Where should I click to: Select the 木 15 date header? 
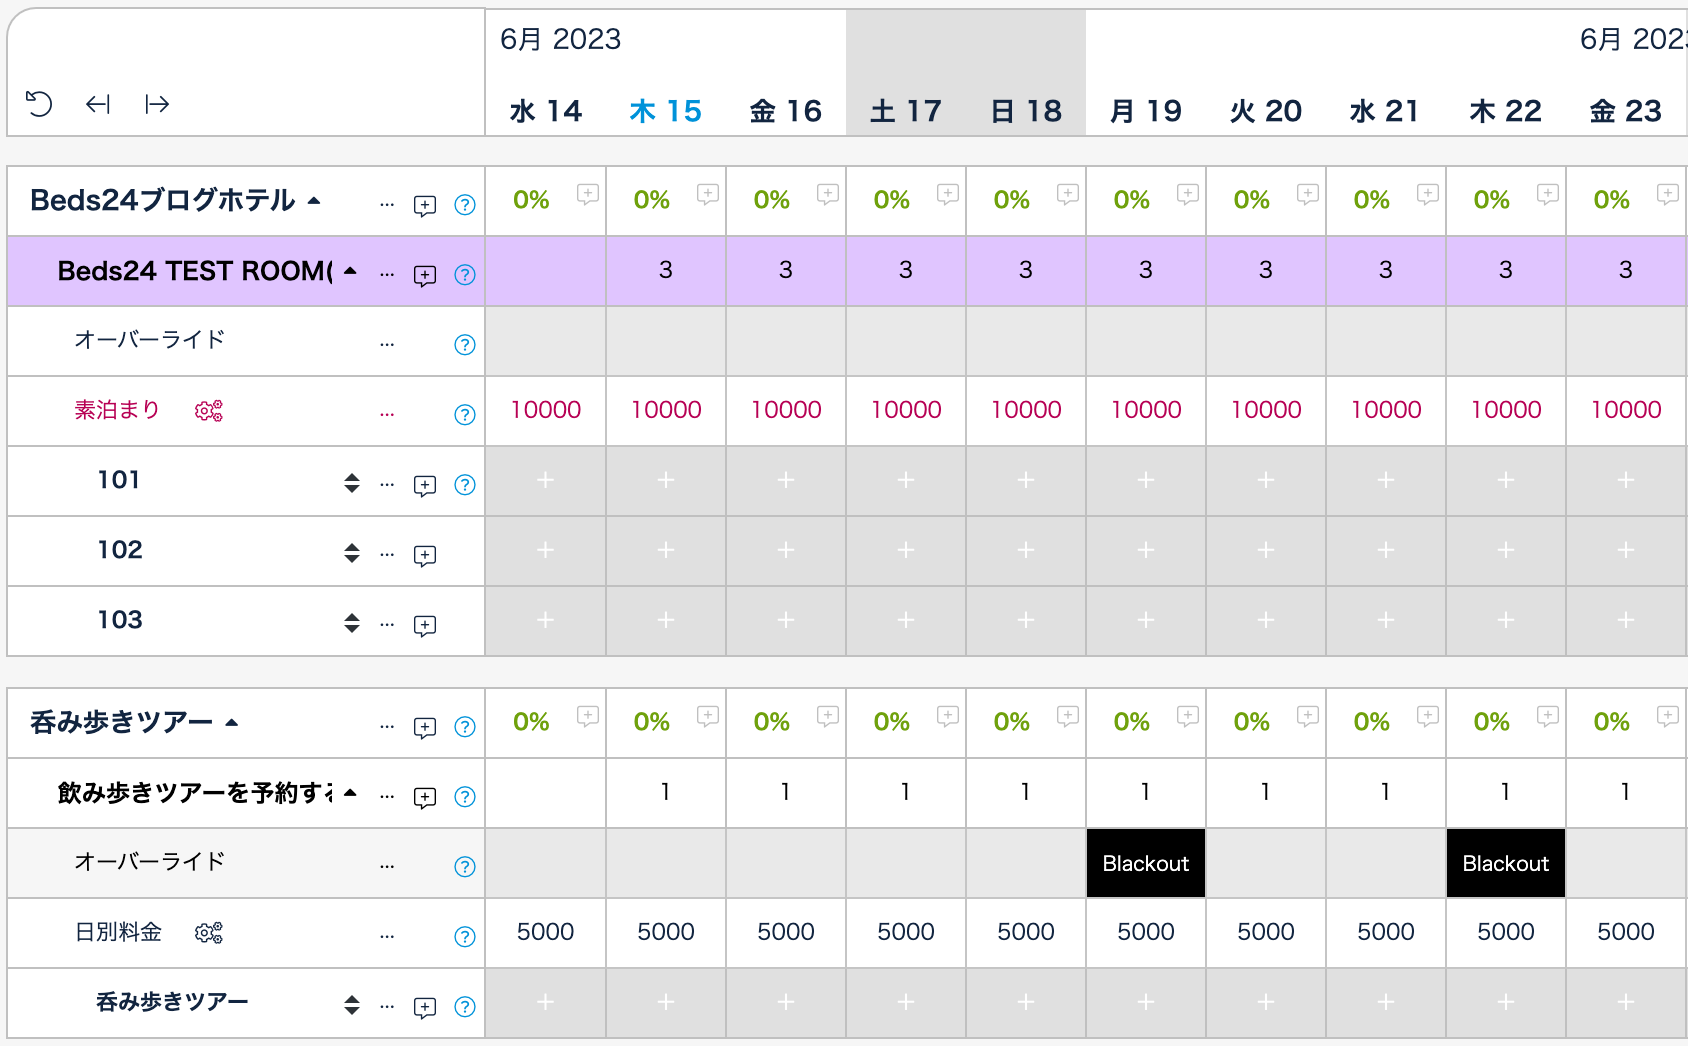coord(665,111)
